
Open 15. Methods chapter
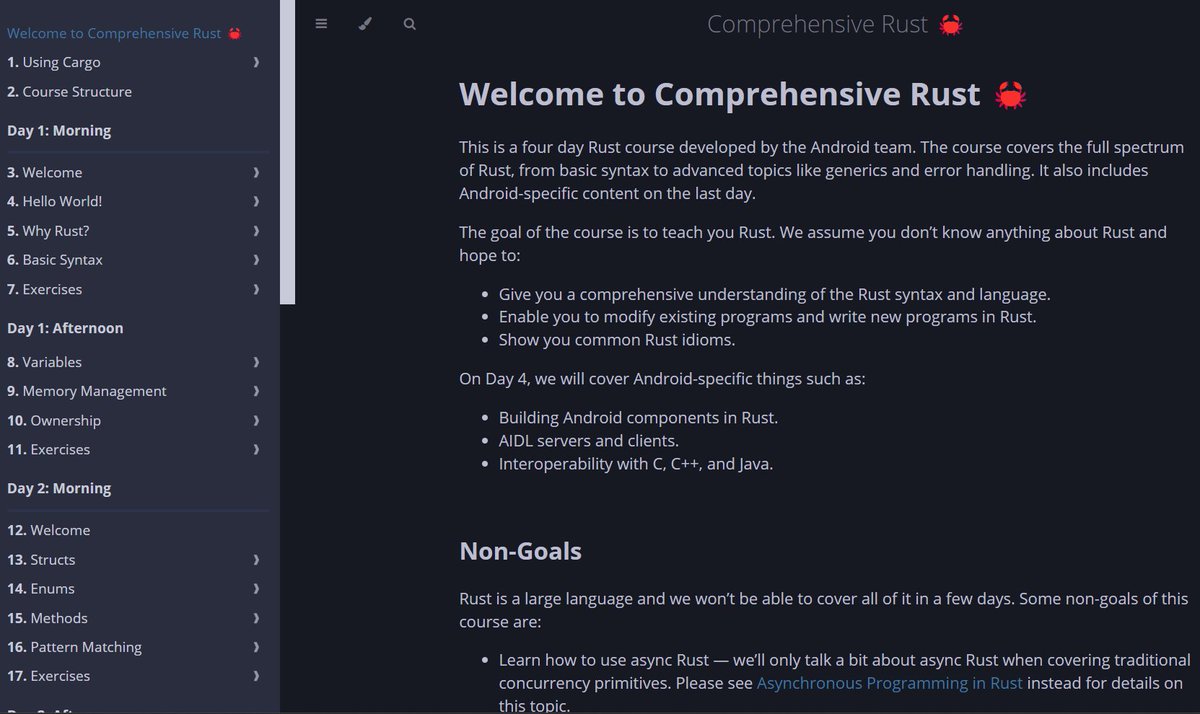(x=47, y=618)
